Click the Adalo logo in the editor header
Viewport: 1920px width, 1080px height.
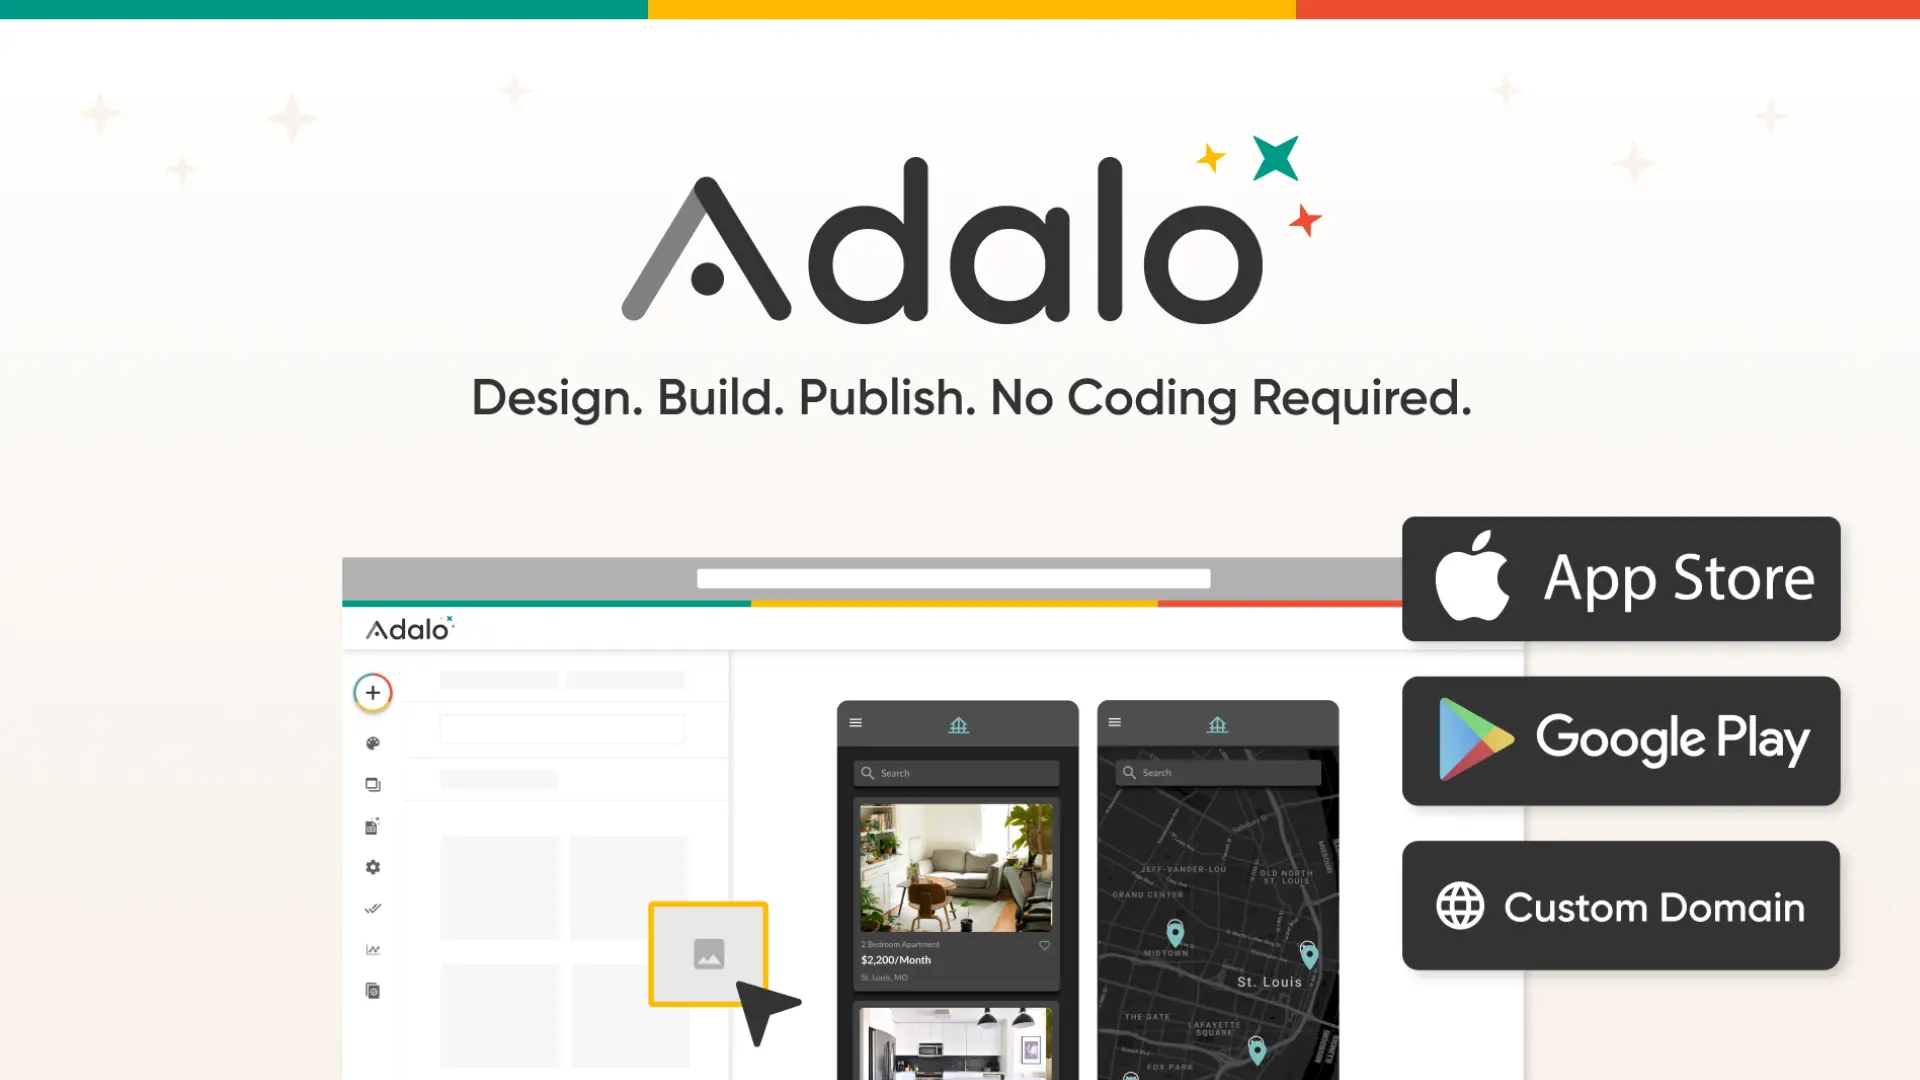pyautogui.click(x=409, y=629)
